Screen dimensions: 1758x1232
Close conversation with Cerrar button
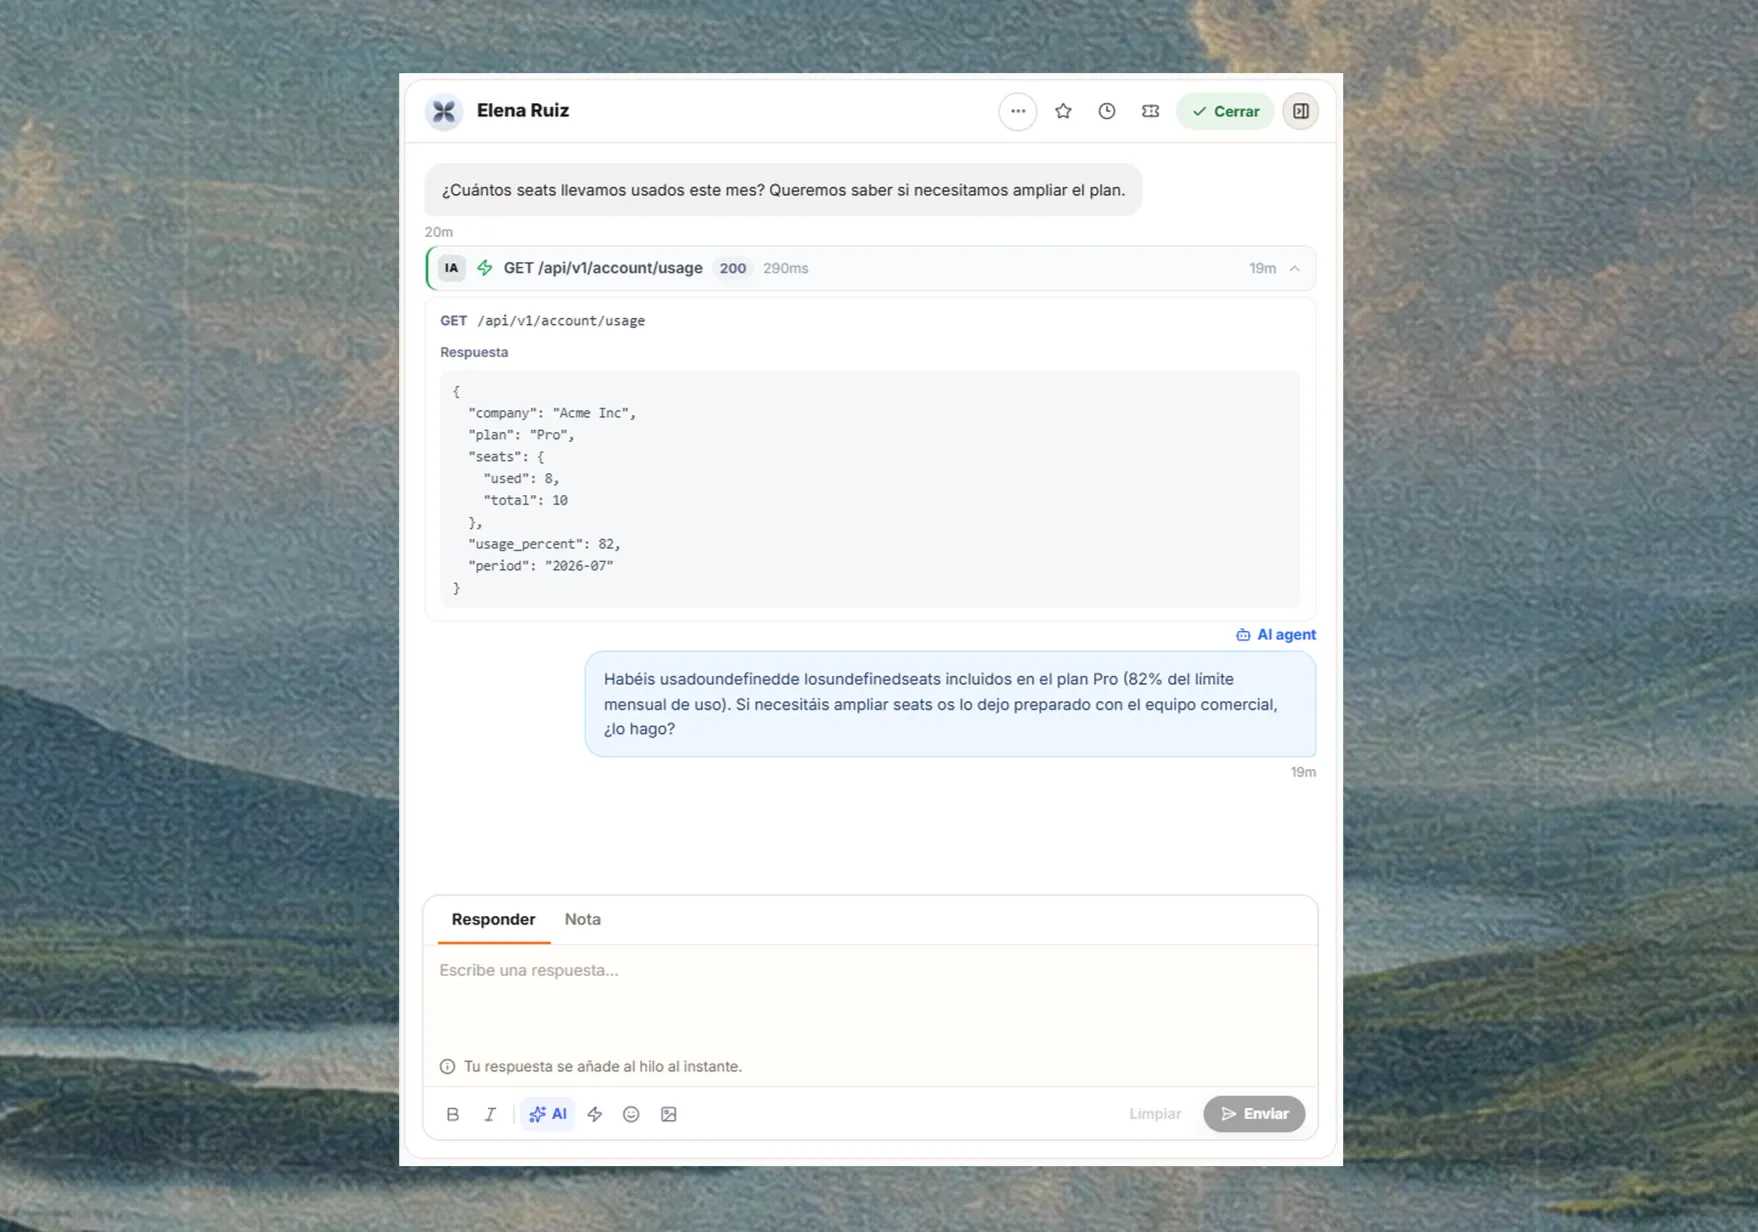pos(1225,111)
